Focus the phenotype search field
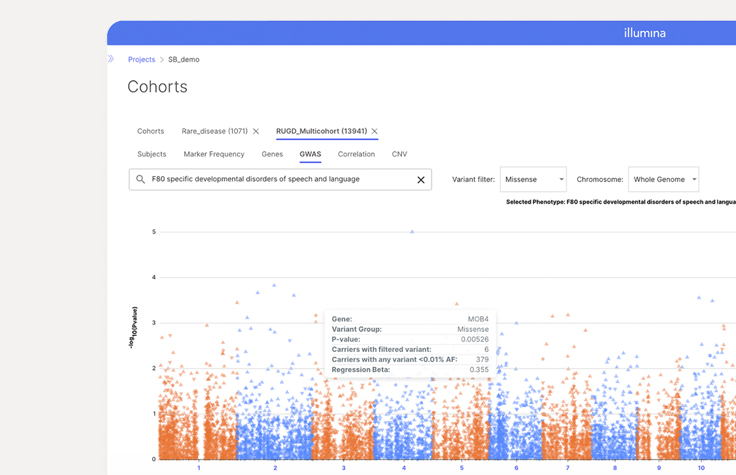The height and width of the screenshot is (475, 736). (x=280, y=179)
